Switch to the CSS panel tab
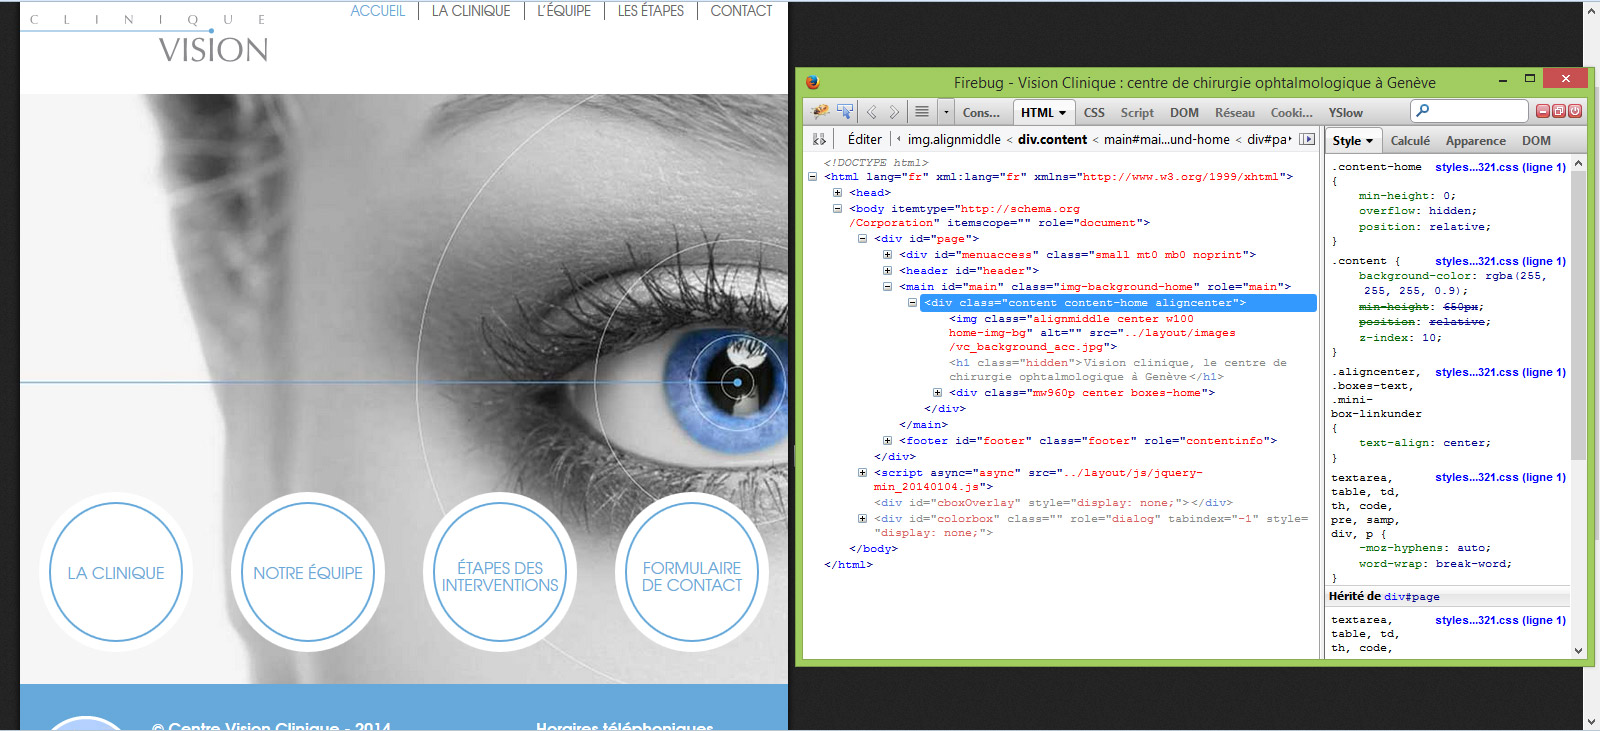 1094,113
